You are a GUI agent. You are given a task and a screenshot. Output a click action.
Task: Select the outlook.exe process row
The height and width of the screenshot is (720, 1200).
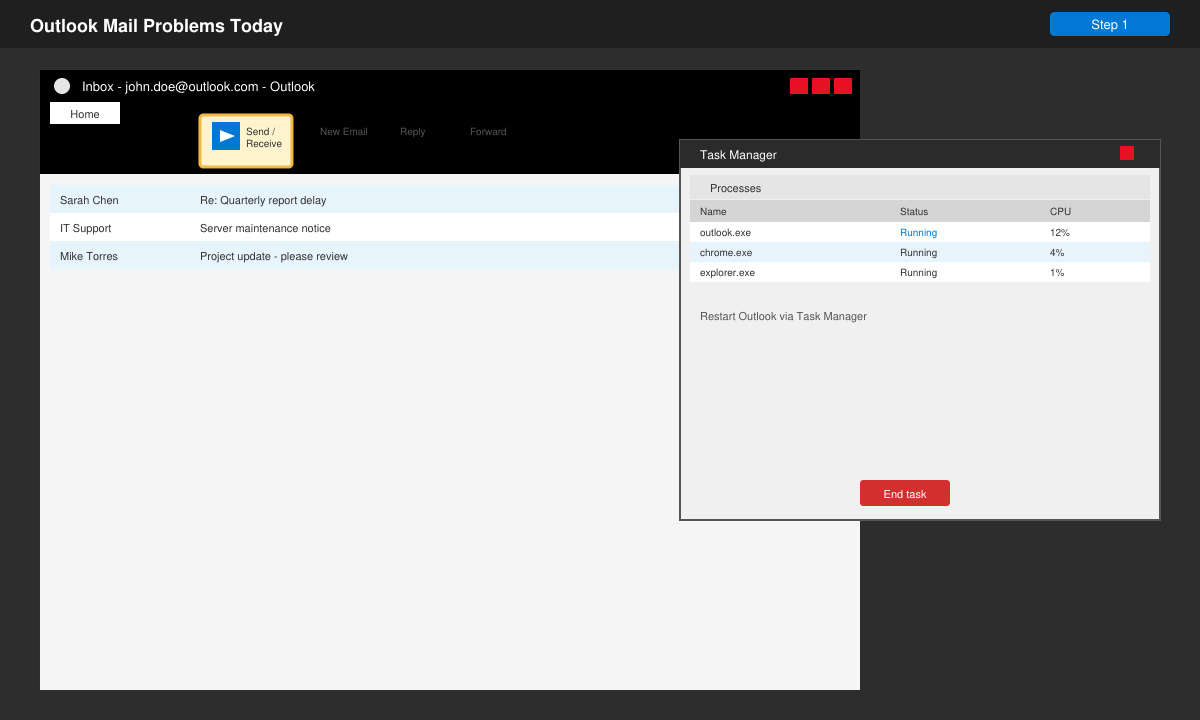pyautogui.click(x=920, y=232)
